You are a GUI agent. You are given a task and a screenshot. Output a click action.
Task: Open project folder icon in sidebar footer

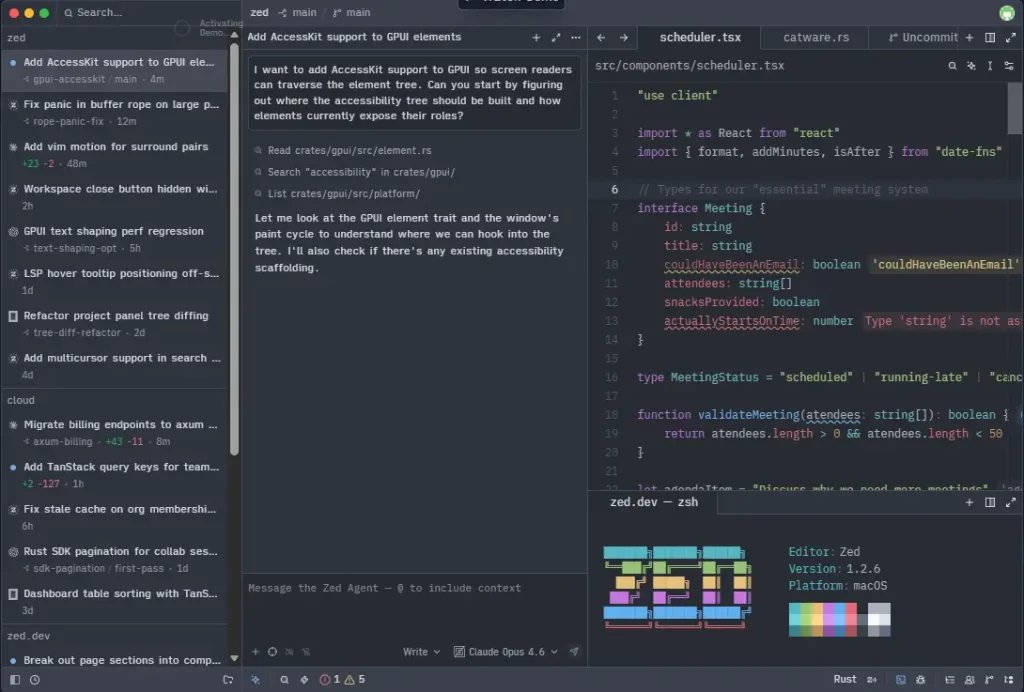[228, 680]
